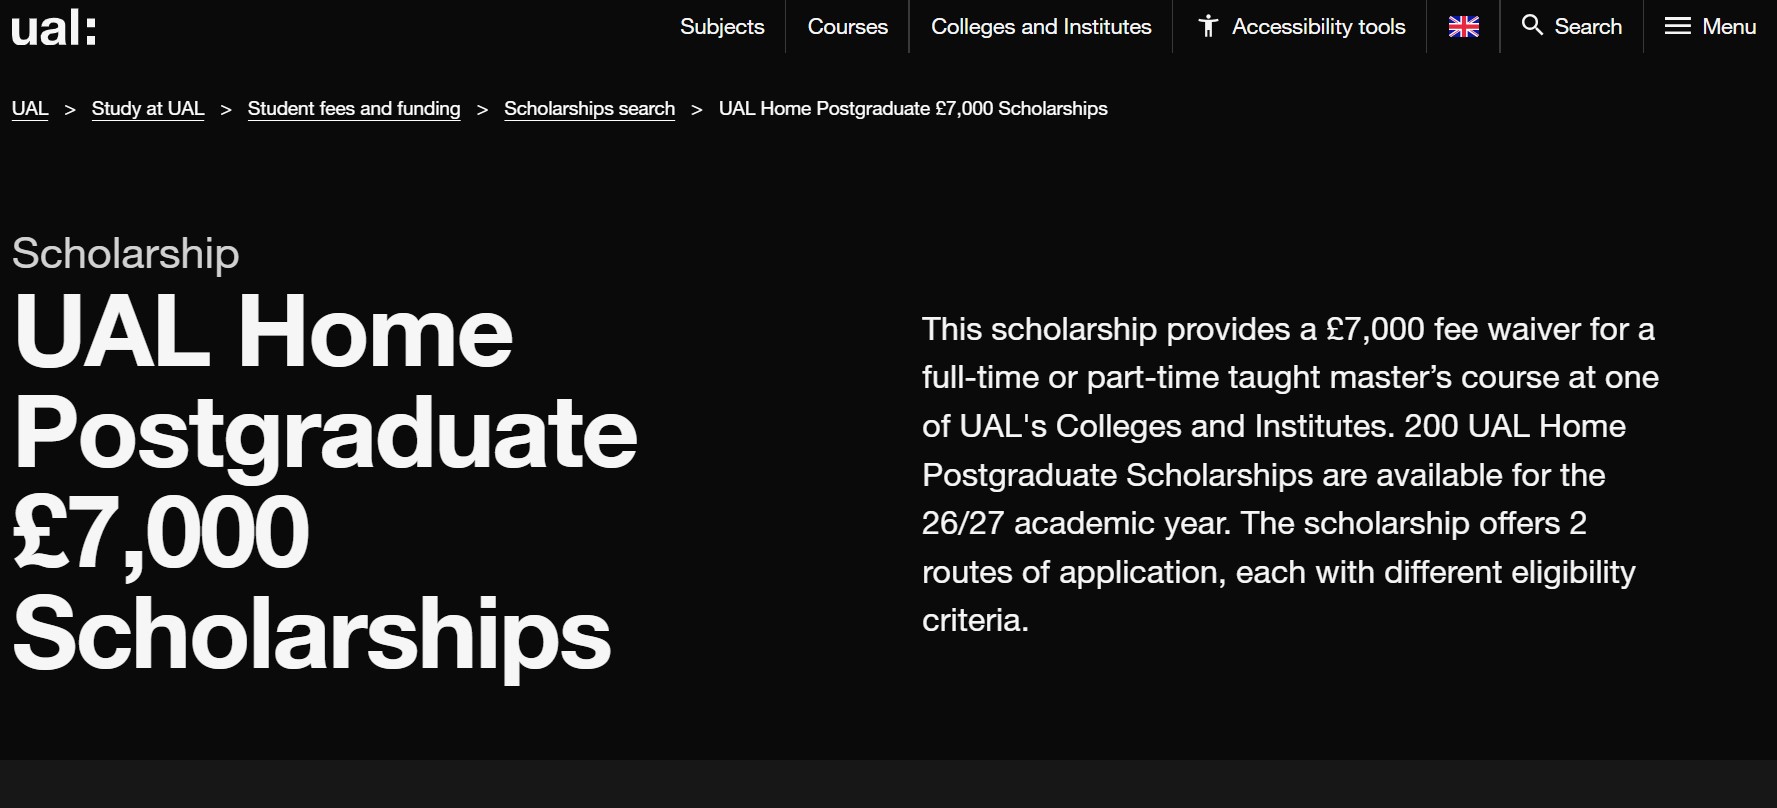Click the header navigation bar area

(x=888, y=27)
